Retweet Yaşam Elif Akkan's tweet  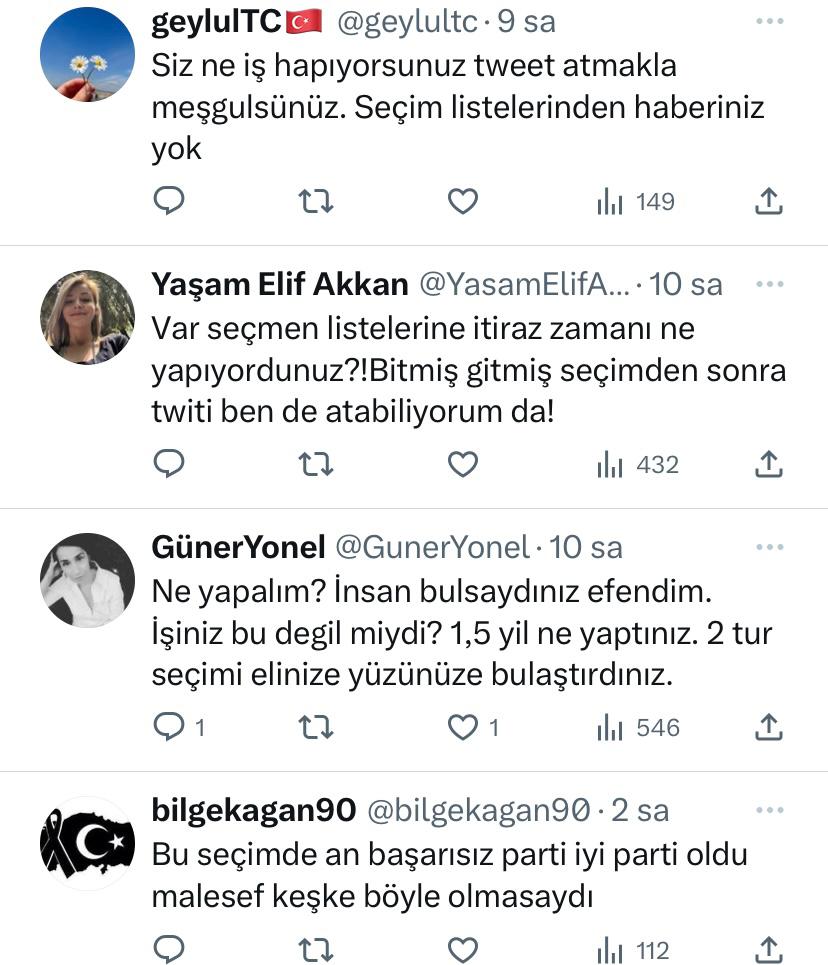(x=316, y=465)
